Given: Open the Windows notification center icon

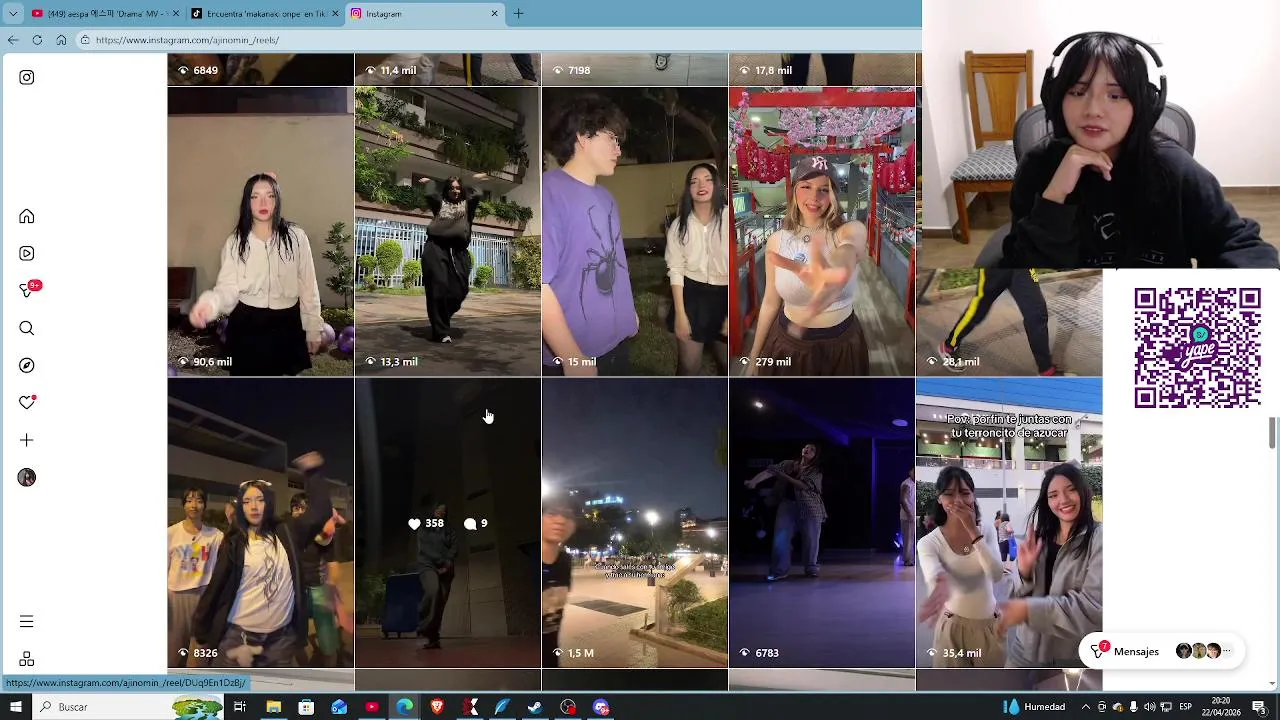Looking at the screenshot, I should pyautogui.click(x=1259, y=707).
